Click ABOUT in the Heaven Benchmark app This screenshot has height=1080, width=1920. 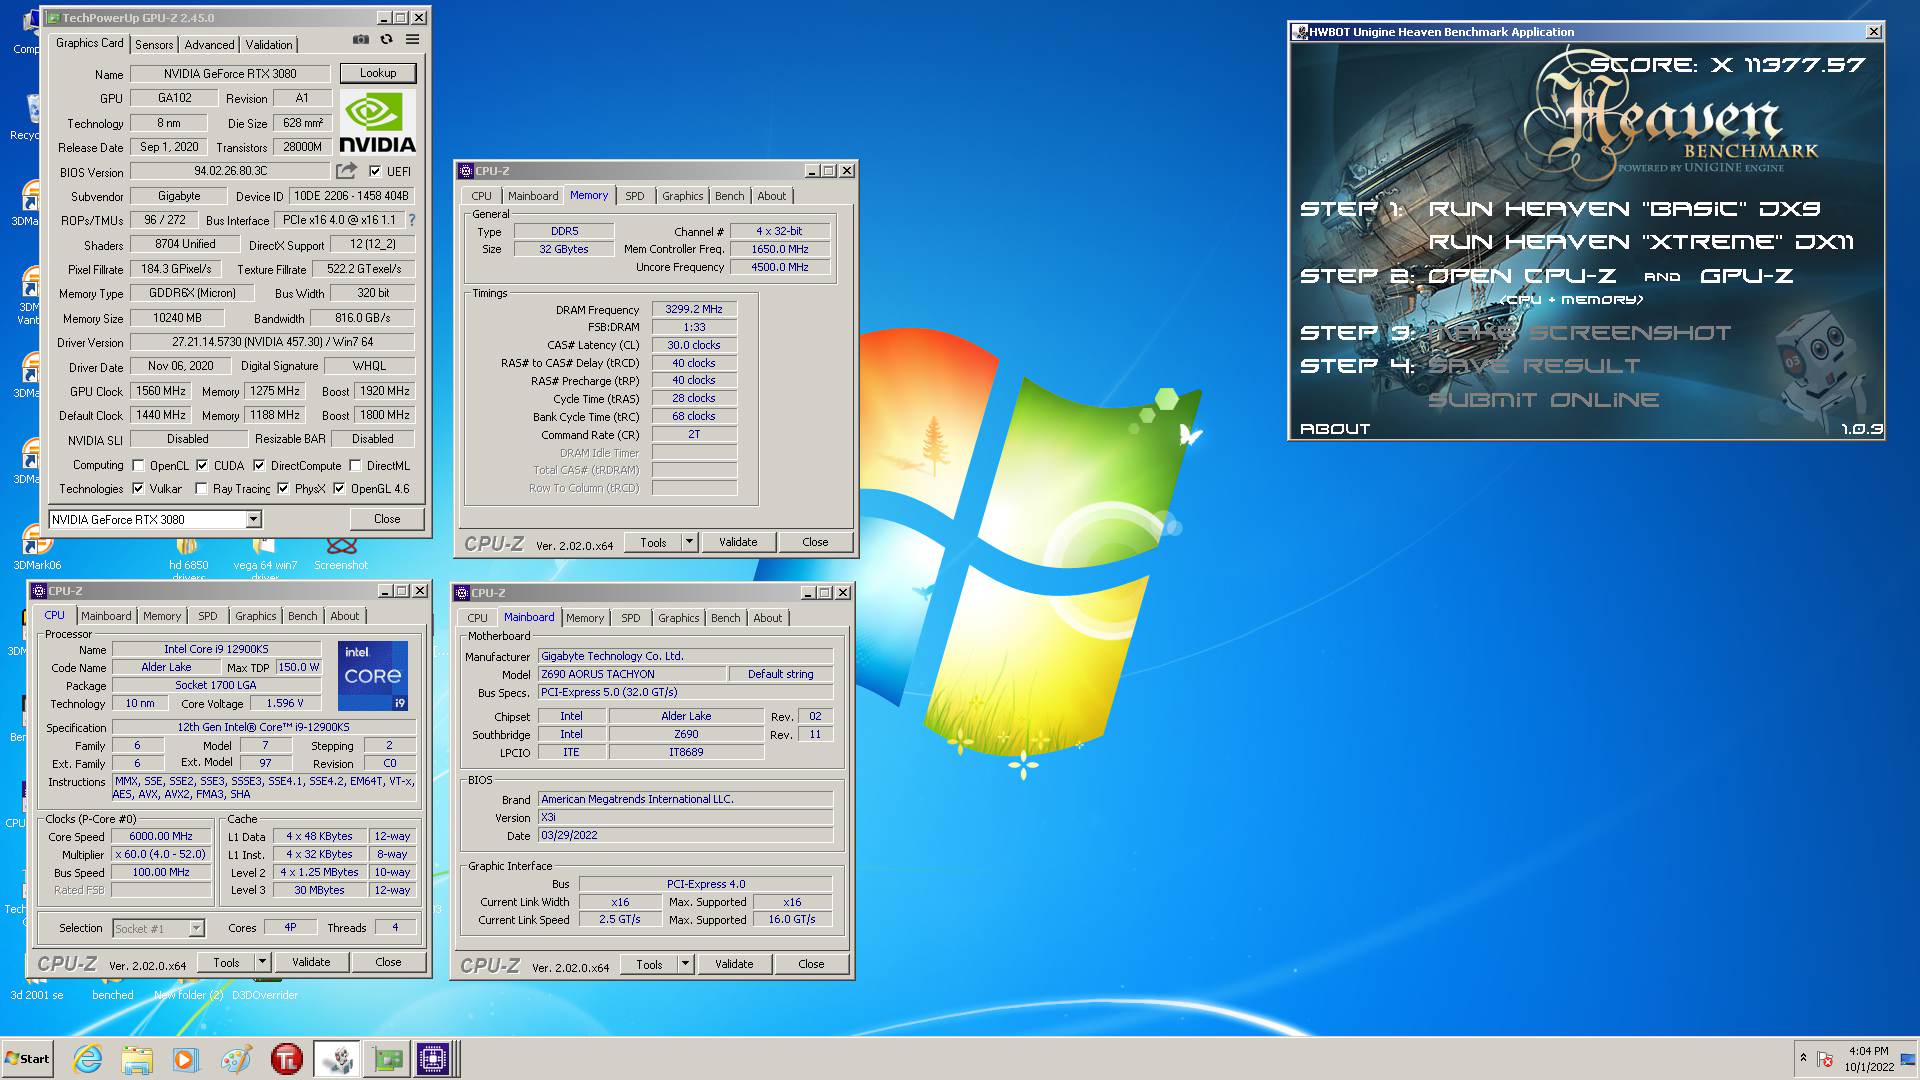[1335, 429]
